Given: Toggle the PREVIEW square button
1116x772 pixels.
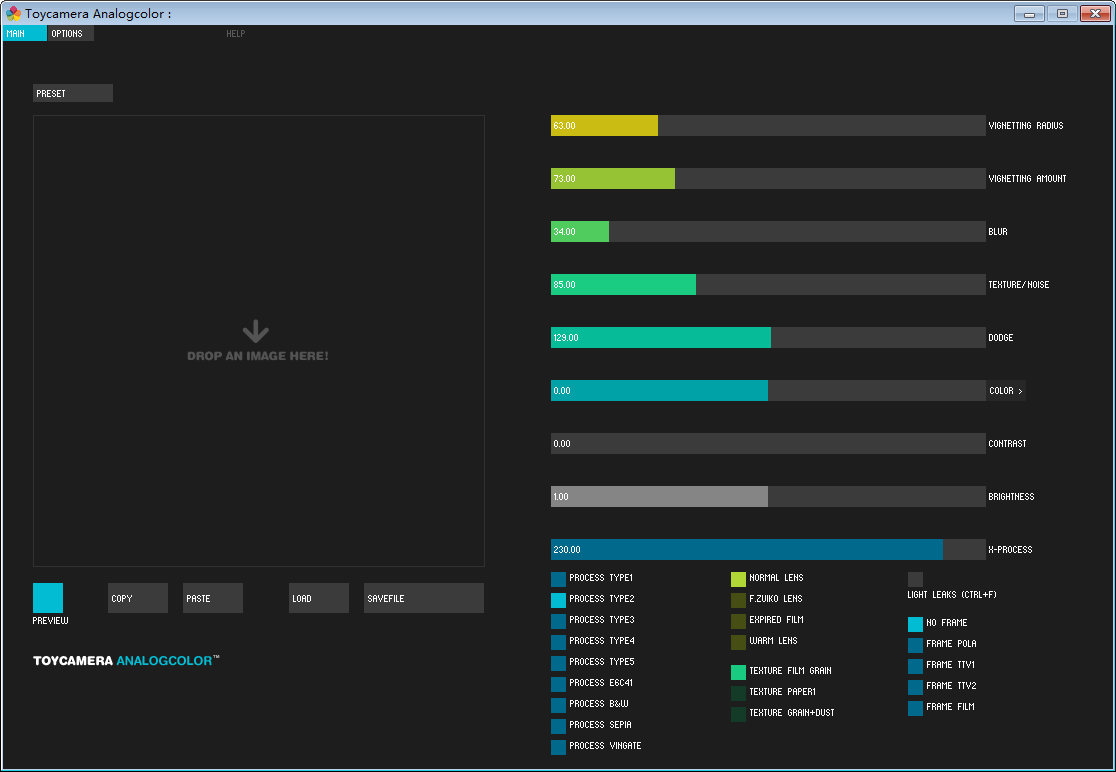Looking at the screenshot, I should tap(48, 598).
